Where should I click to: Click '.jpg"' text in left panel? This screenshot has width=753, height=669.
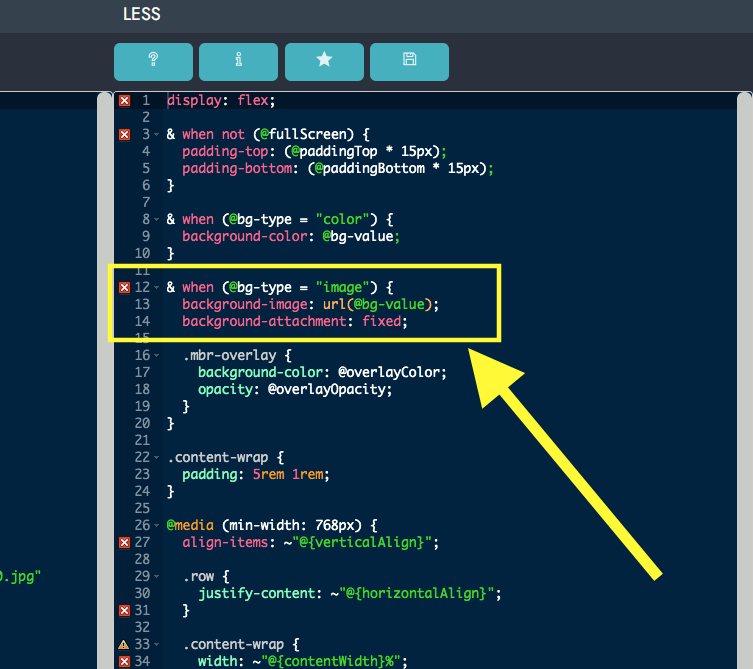(20, 576)
